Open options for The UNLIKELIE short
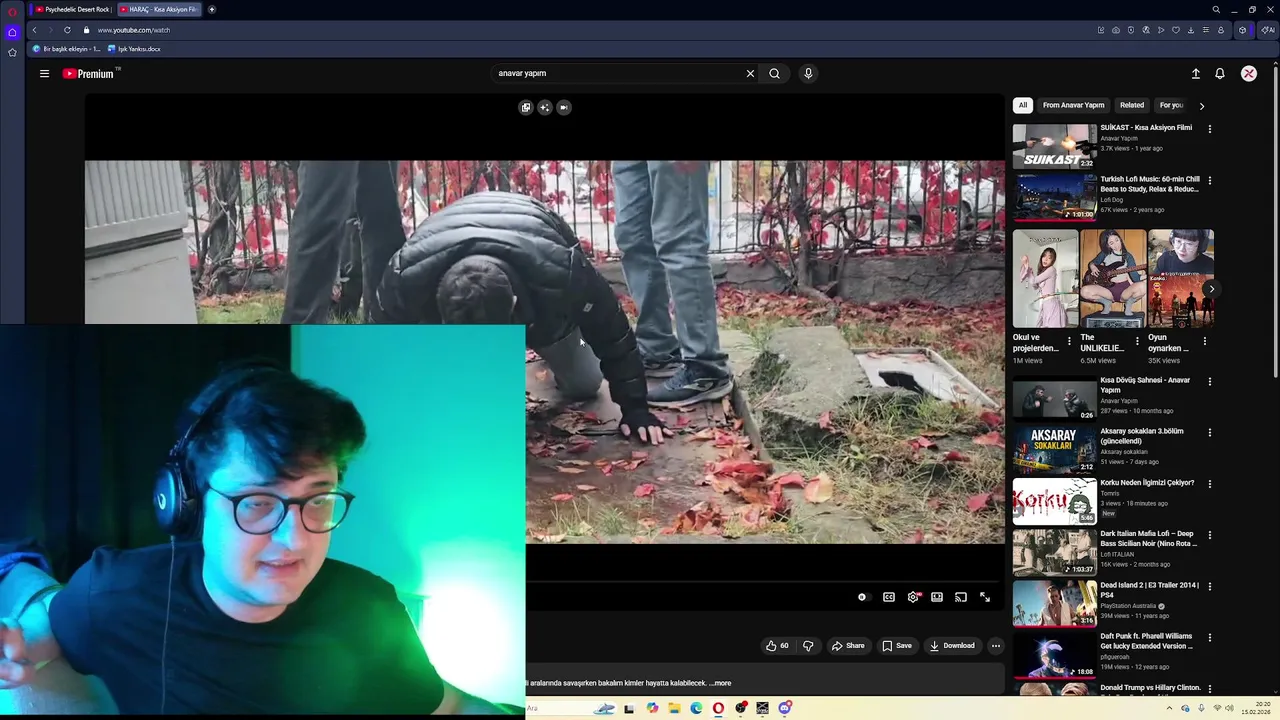Image resolution: width=1280 pixels, height=720 pixels. pyautogui.click(x=1137, y=341)
